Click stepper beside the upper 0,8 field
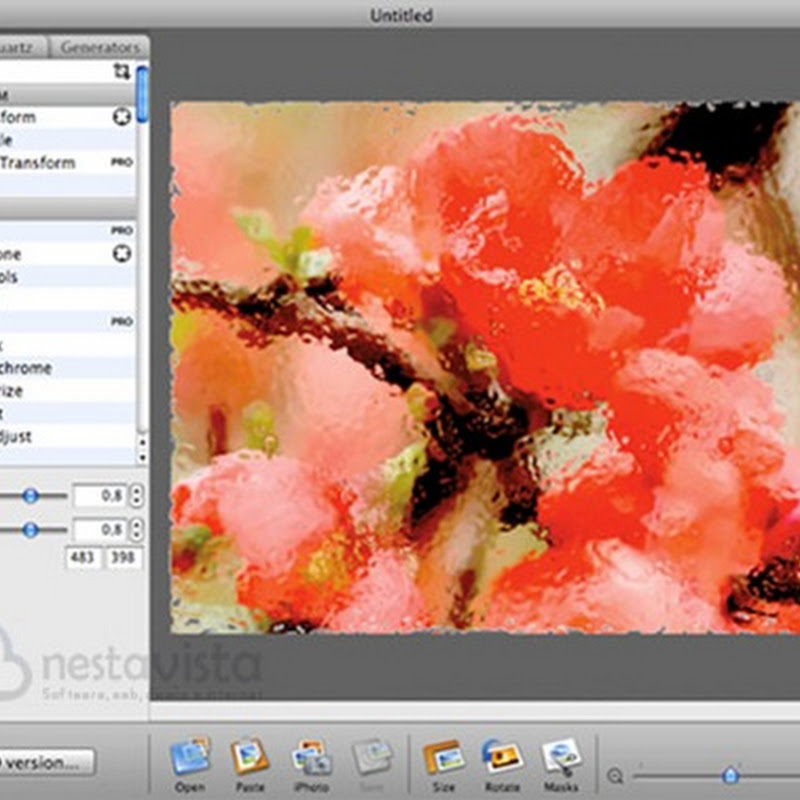Viewport: 800px width, 800px height. [136, 495]
